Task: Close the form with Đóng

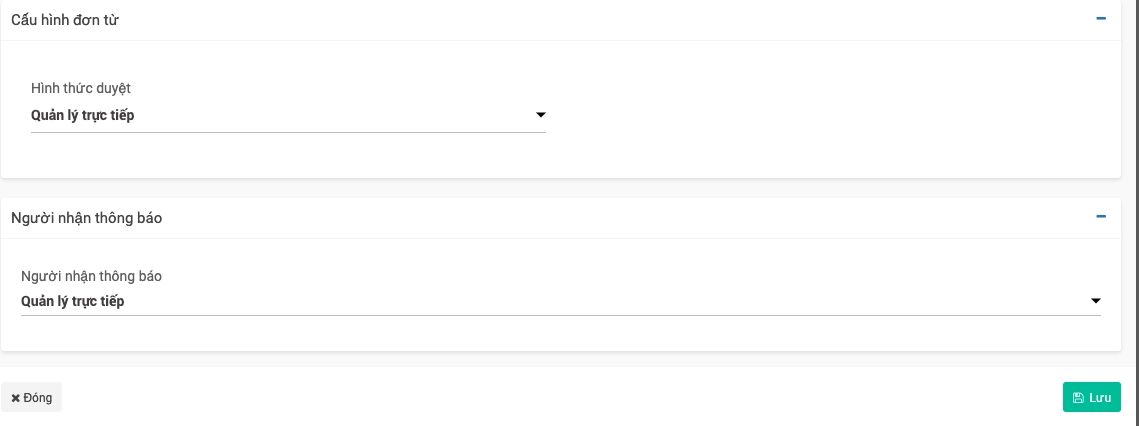Action: pos(32,397)
